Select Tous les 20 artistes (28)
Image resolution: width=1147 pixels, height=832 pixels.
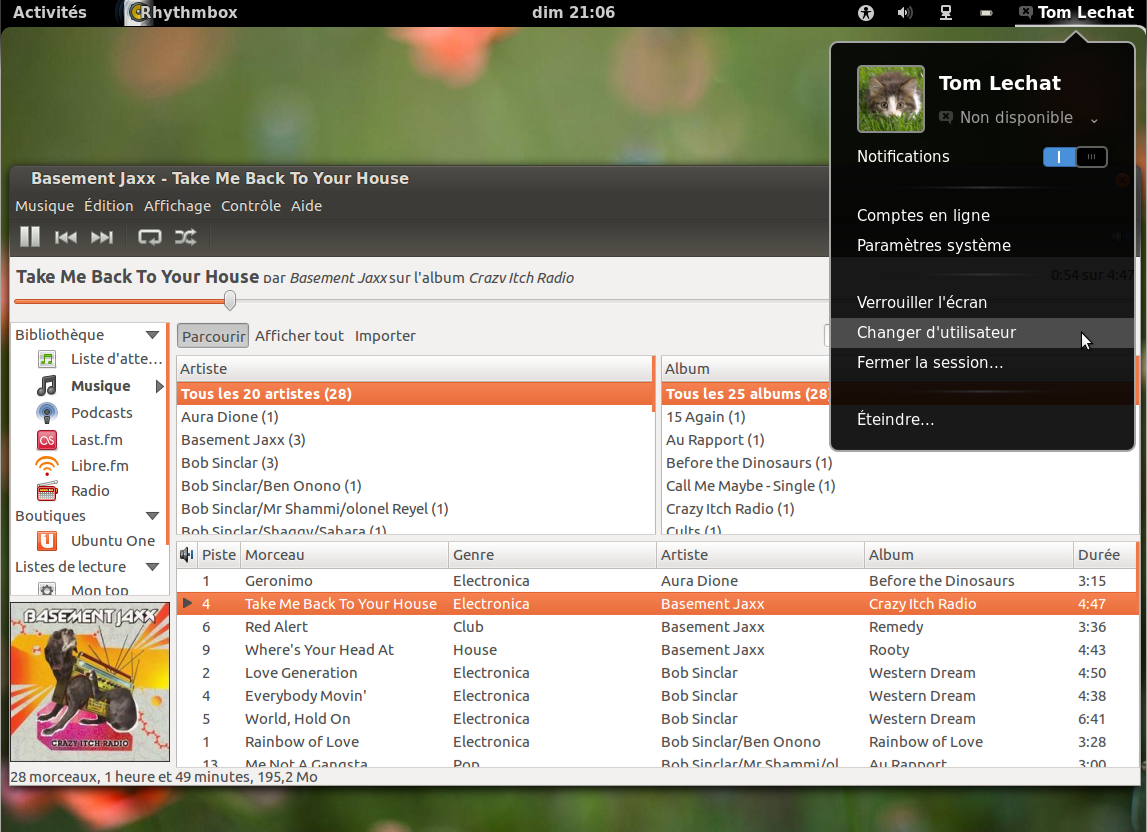click(415, 394)
